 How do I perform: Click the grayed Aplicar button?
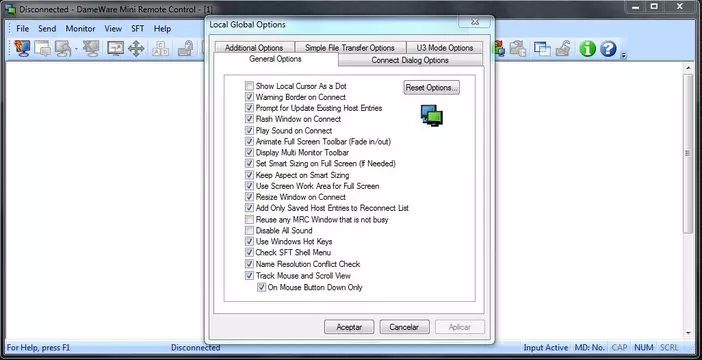tap(460, 327)
